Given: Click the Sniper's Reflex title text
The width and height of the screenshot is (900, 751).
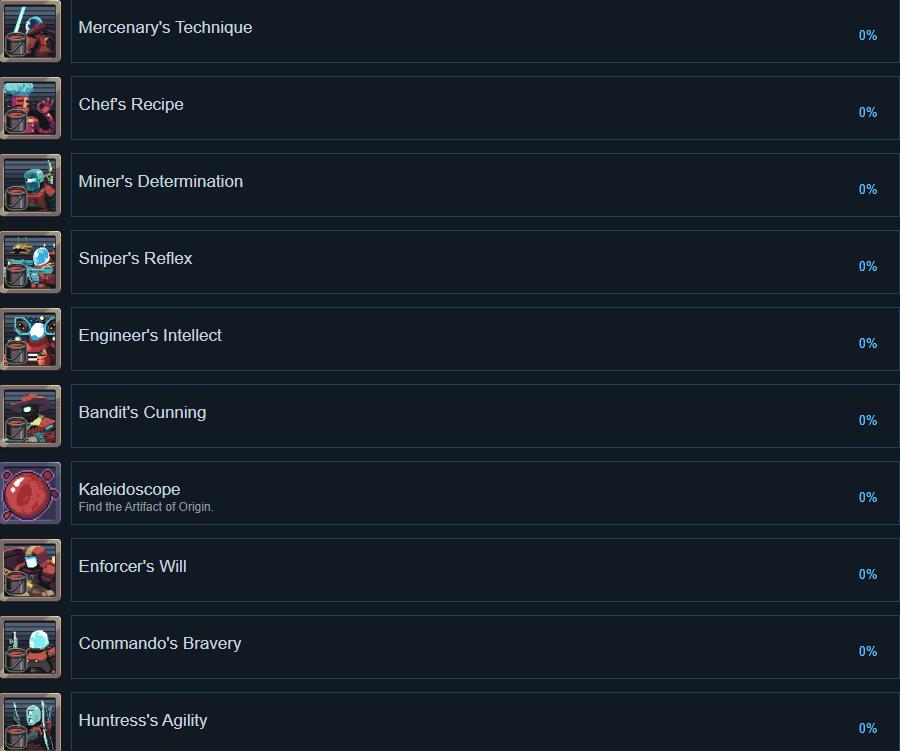Looking at the screenshot, I should coord(135,259).
